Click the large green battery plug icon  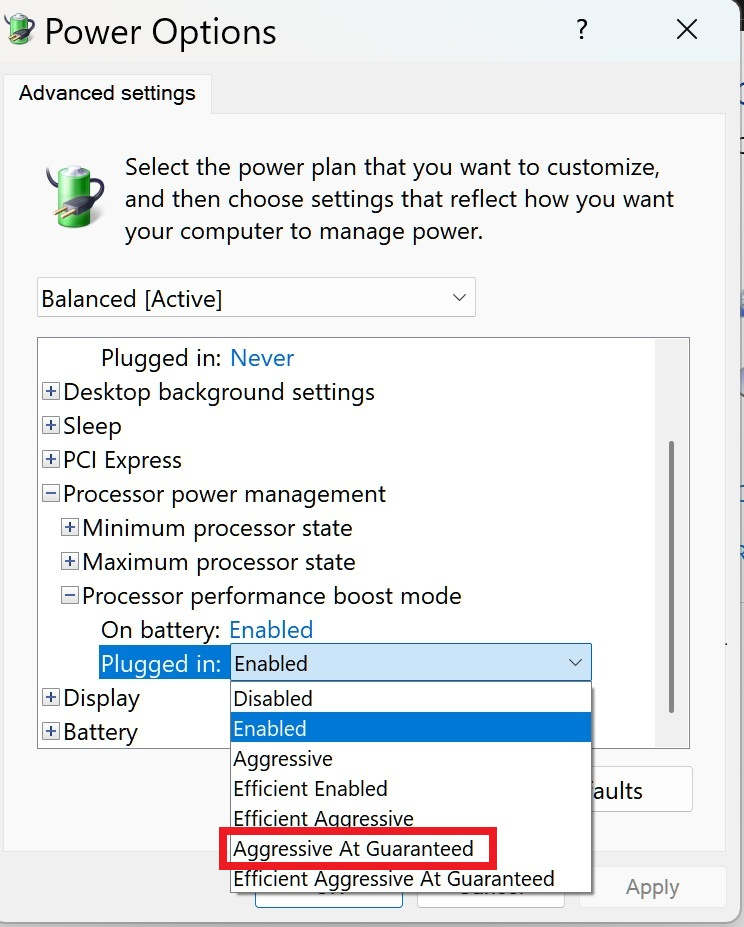[x=75, y=196]
